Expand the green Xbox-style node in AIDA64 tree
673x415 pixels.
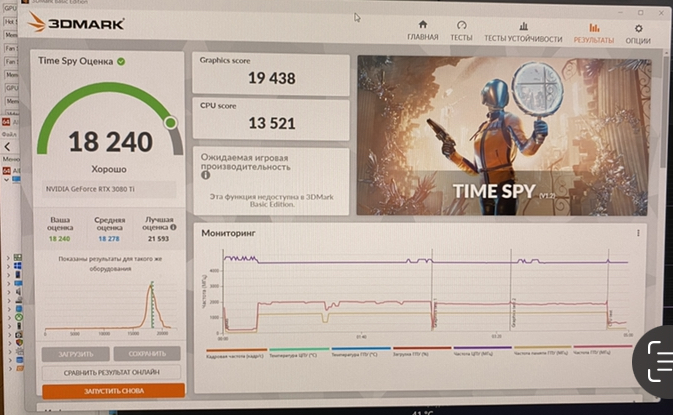[9, 318]
